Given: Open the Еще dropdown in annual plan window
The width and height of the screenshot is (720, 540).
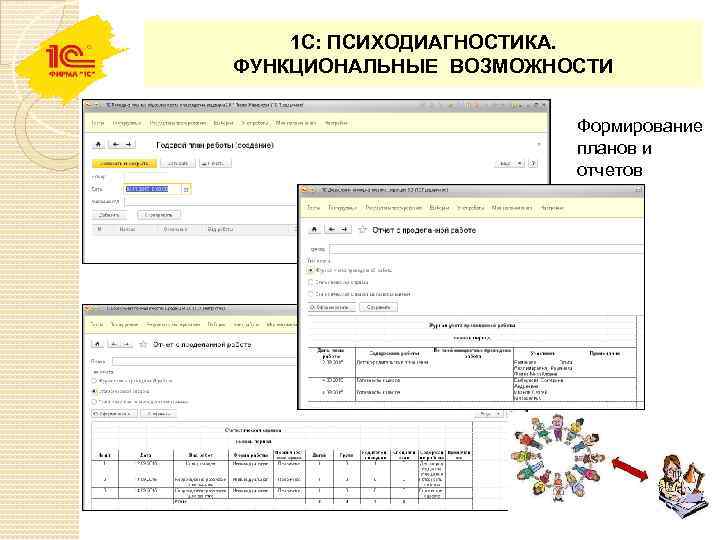Looking at the screenshot, I should point(509,163).
